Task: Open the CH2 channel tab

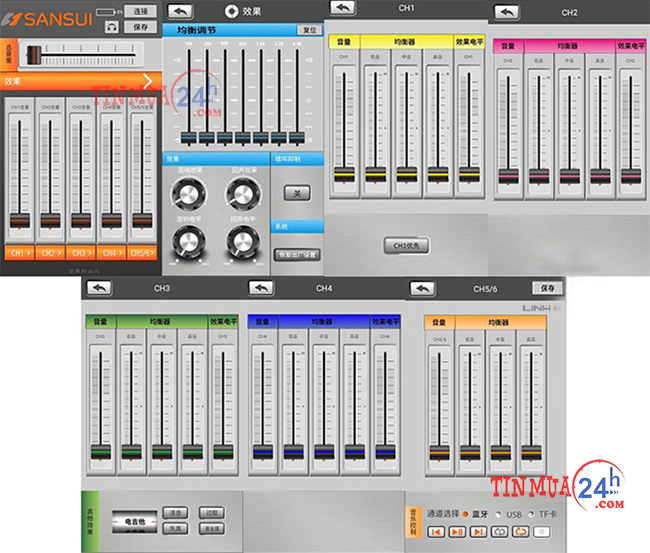Action: click(50, 253)
